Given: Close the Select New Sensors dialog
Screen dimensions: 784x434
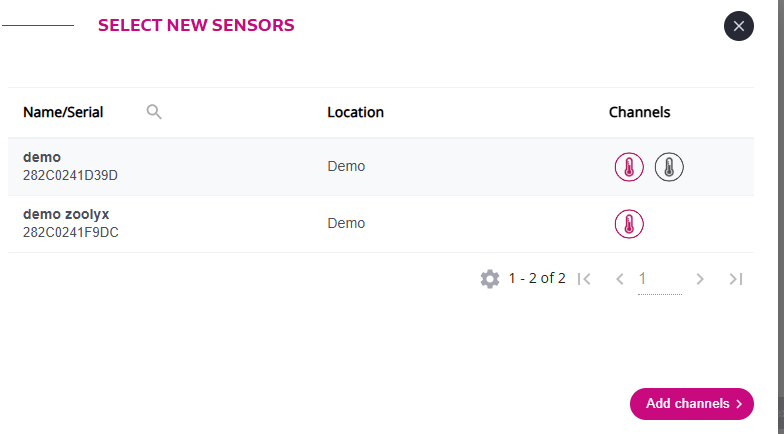Looking at the screenshot, I should click(739, 26).
